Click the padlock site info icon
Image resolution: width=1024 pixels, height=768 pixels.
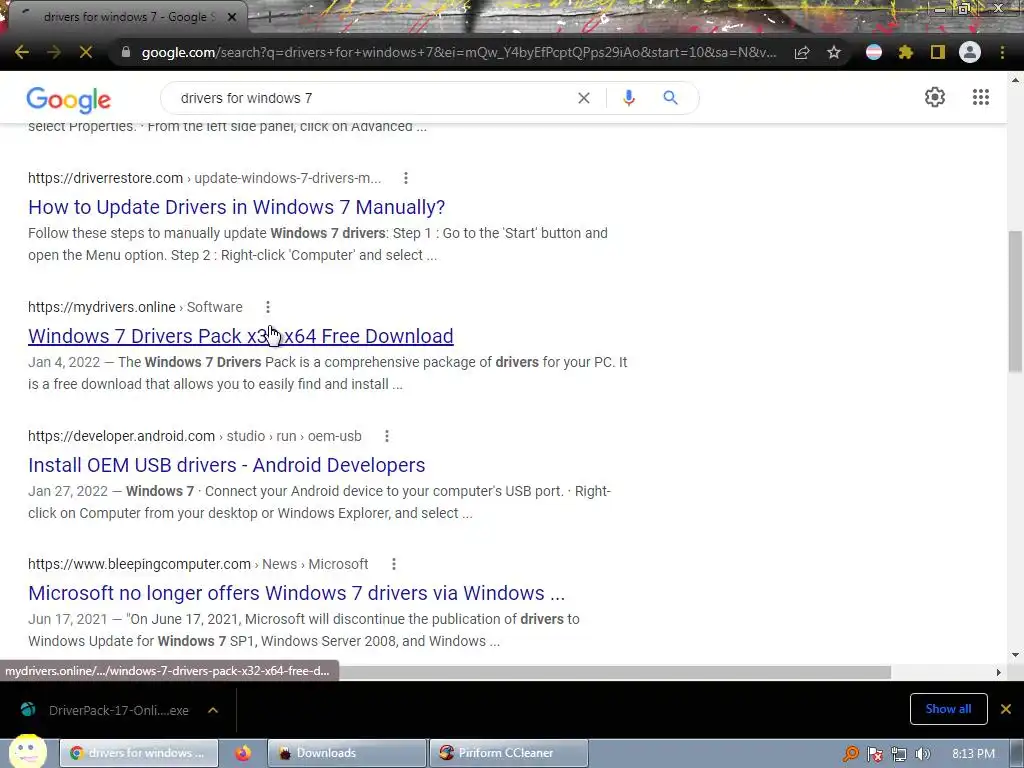point(126,52)
